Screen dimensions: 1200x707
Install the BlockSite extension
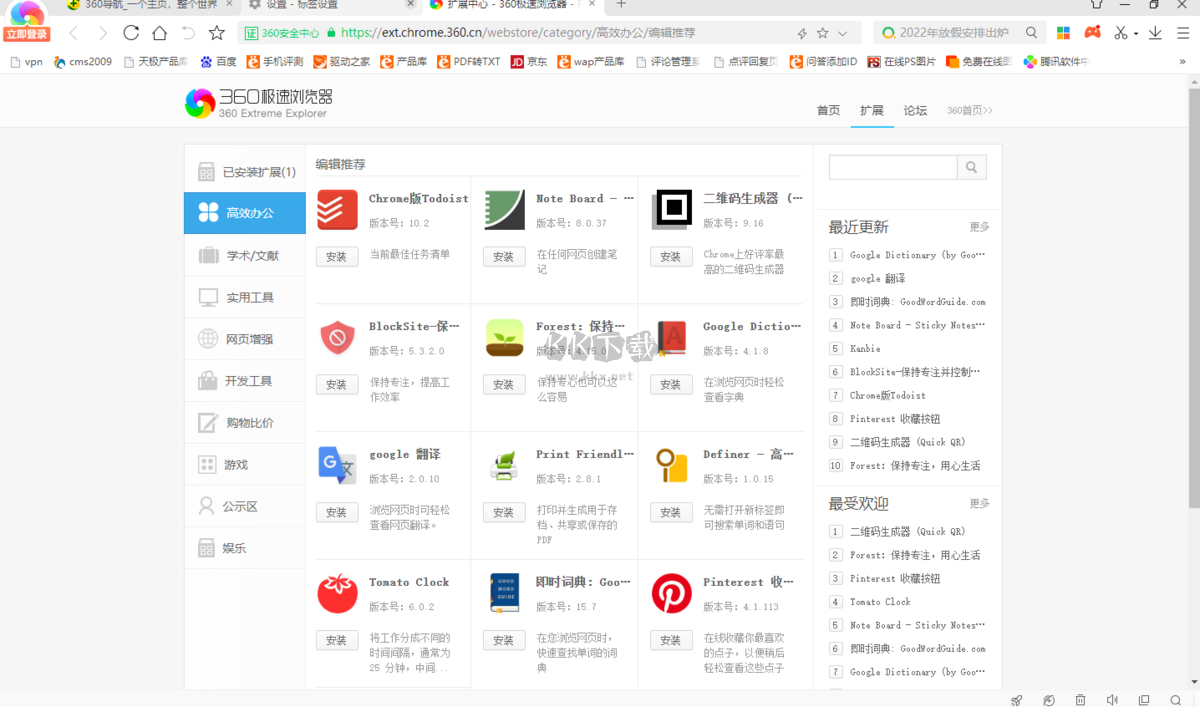(337, 385)
